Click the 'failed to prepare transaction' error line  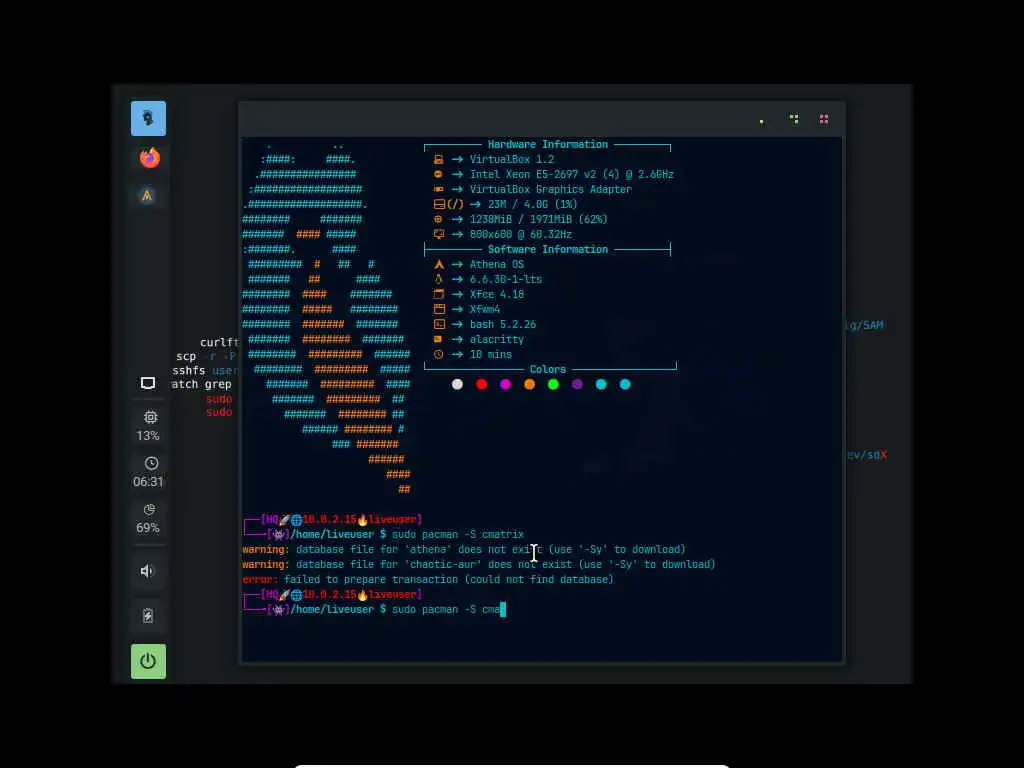pyautogui.click(x=428, y=579)
